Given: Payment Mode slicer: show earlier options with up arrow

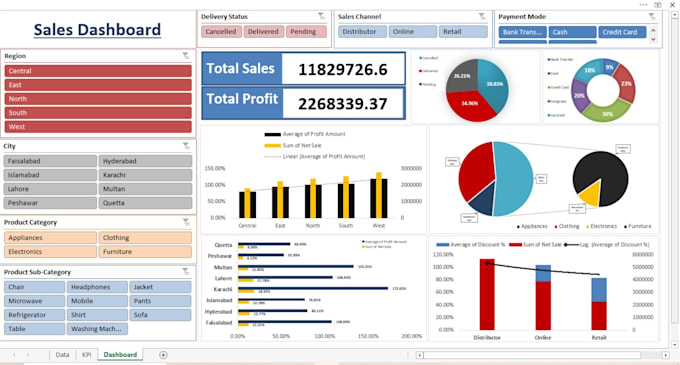Looking at the screenshot, I should 654,30.
